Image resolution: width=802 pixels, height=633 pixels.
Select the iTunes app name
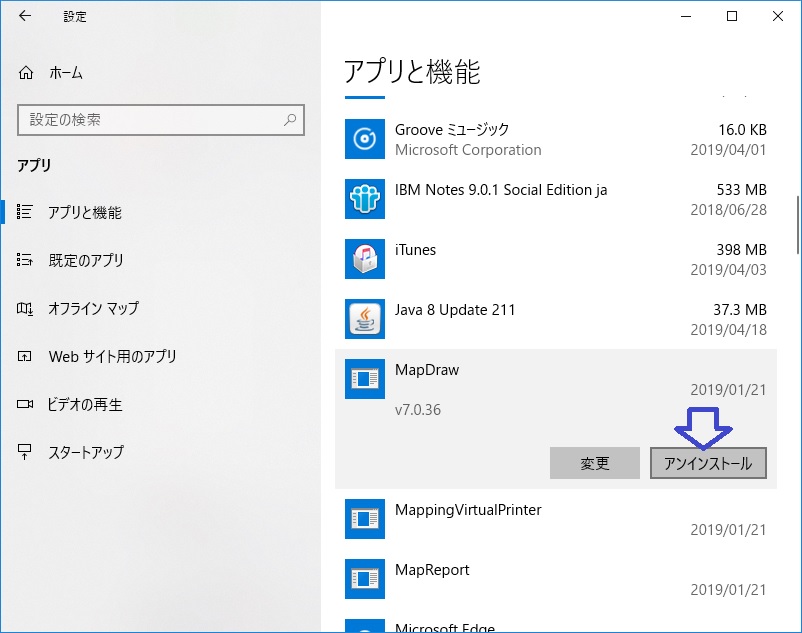tap(415, 250)
